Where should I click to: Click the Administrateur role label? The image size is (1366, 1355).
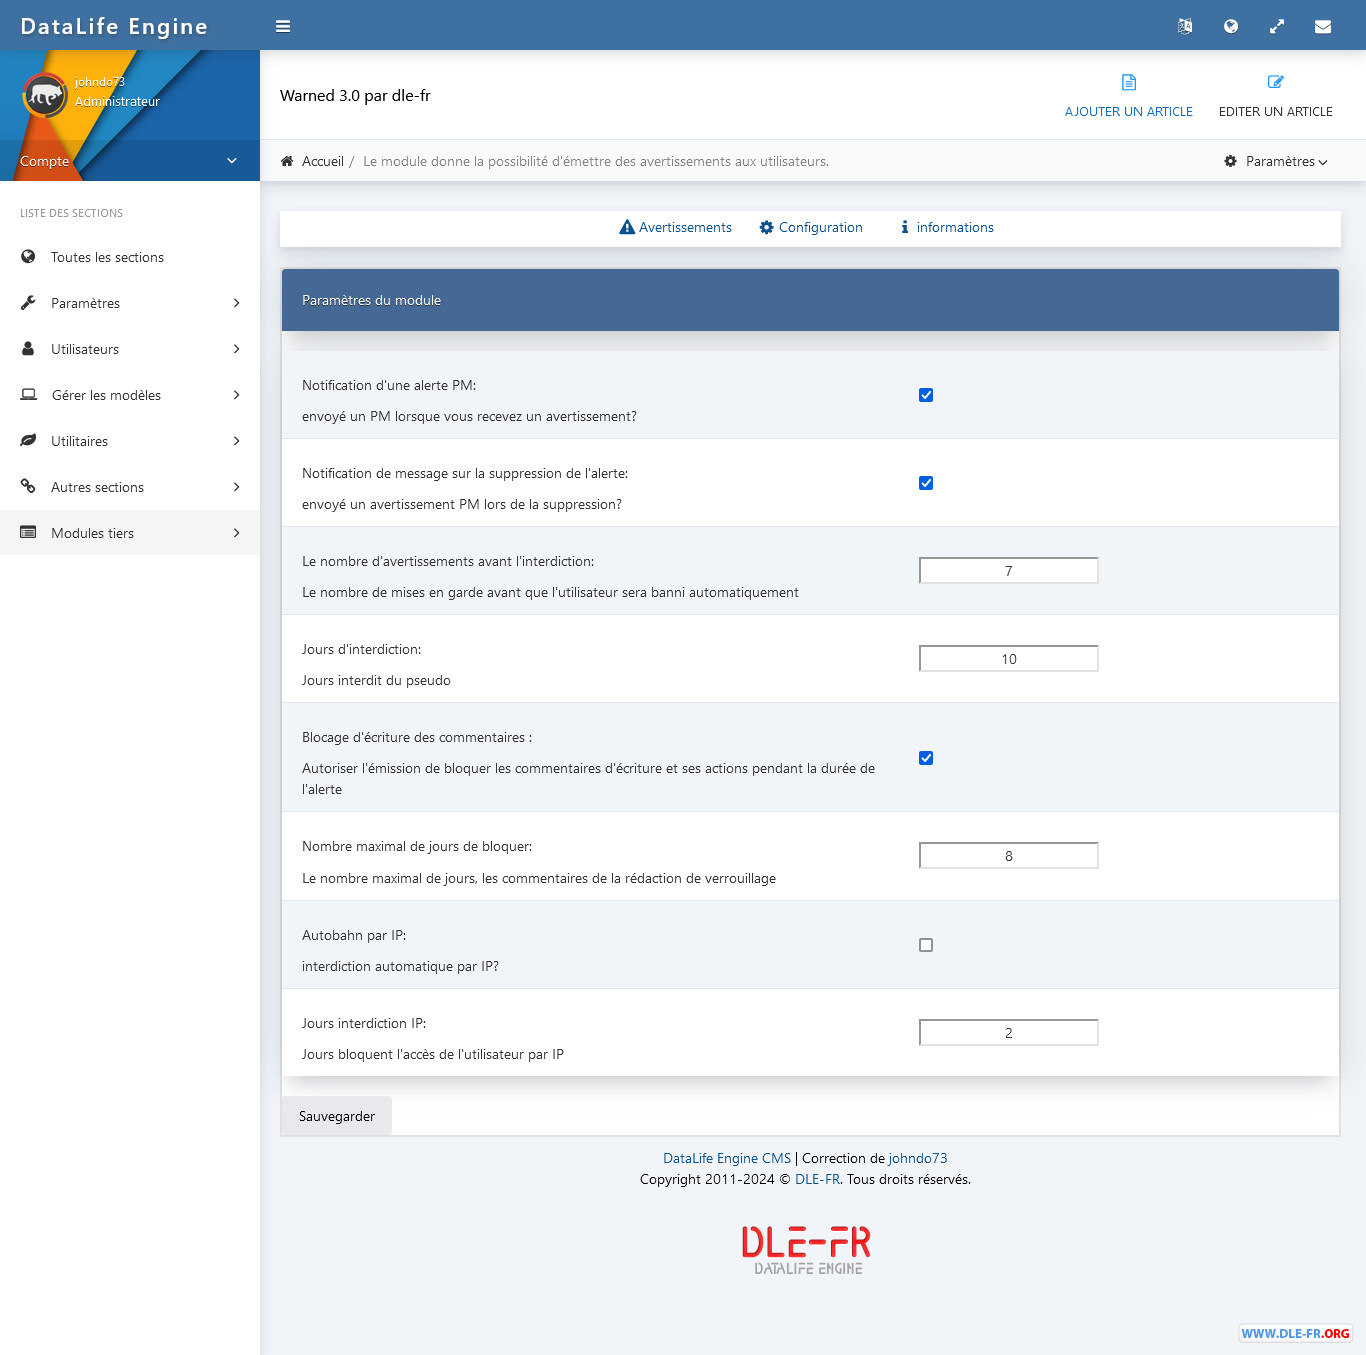click(117, 102)
